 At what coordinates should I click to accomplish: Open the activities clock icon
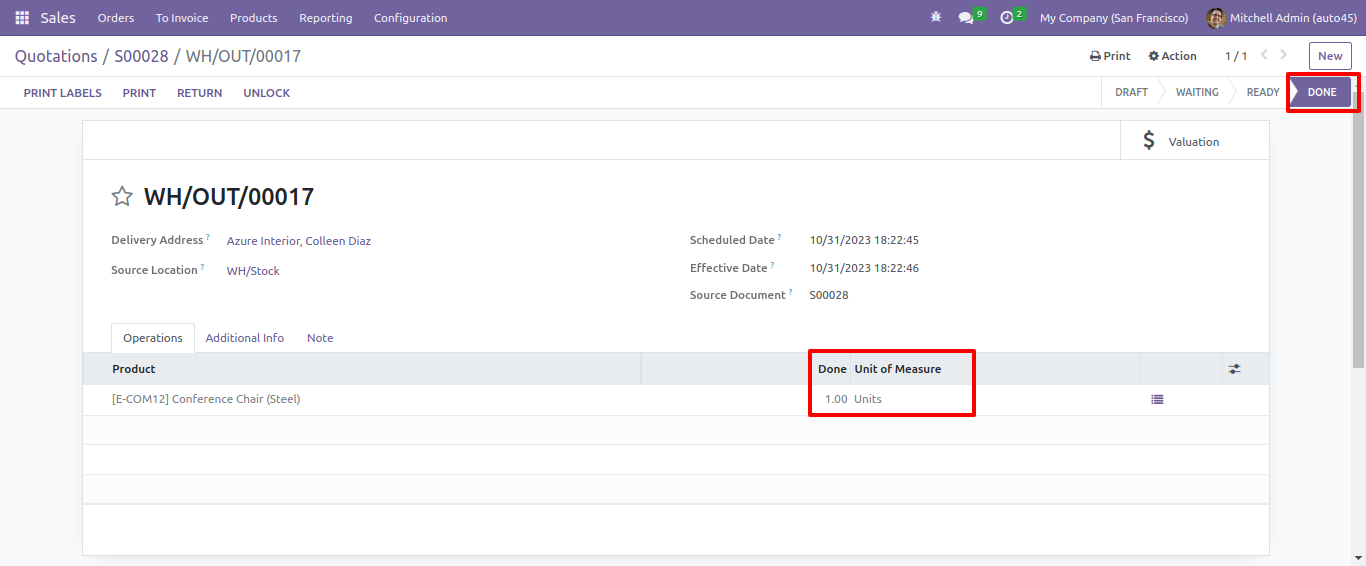1007,18
